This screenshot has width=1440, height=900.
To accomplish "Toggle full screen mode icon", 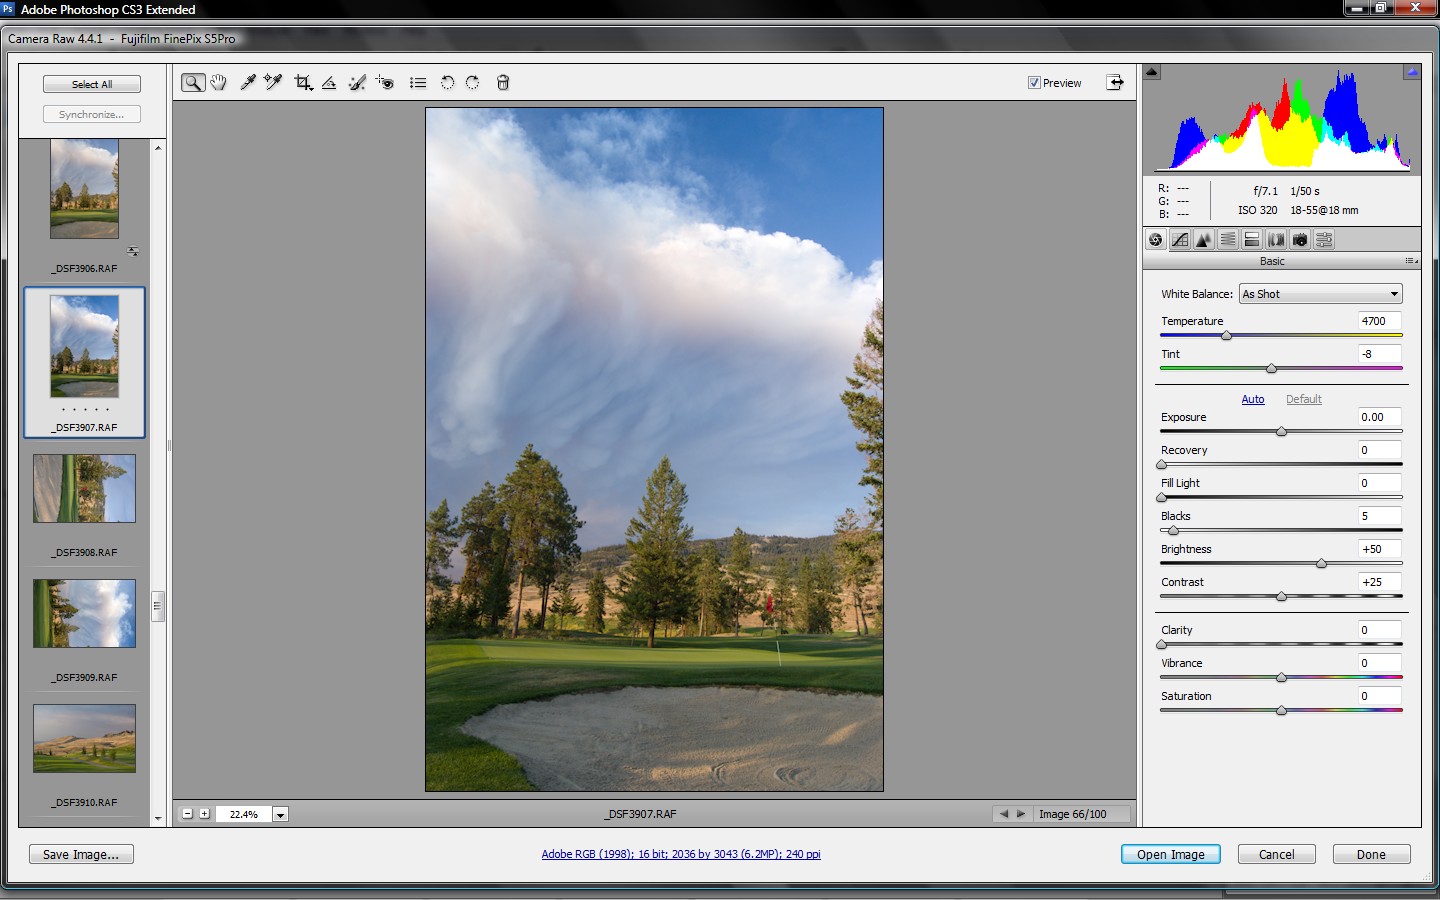I will pyautogui.click(x=1114, y=83).
